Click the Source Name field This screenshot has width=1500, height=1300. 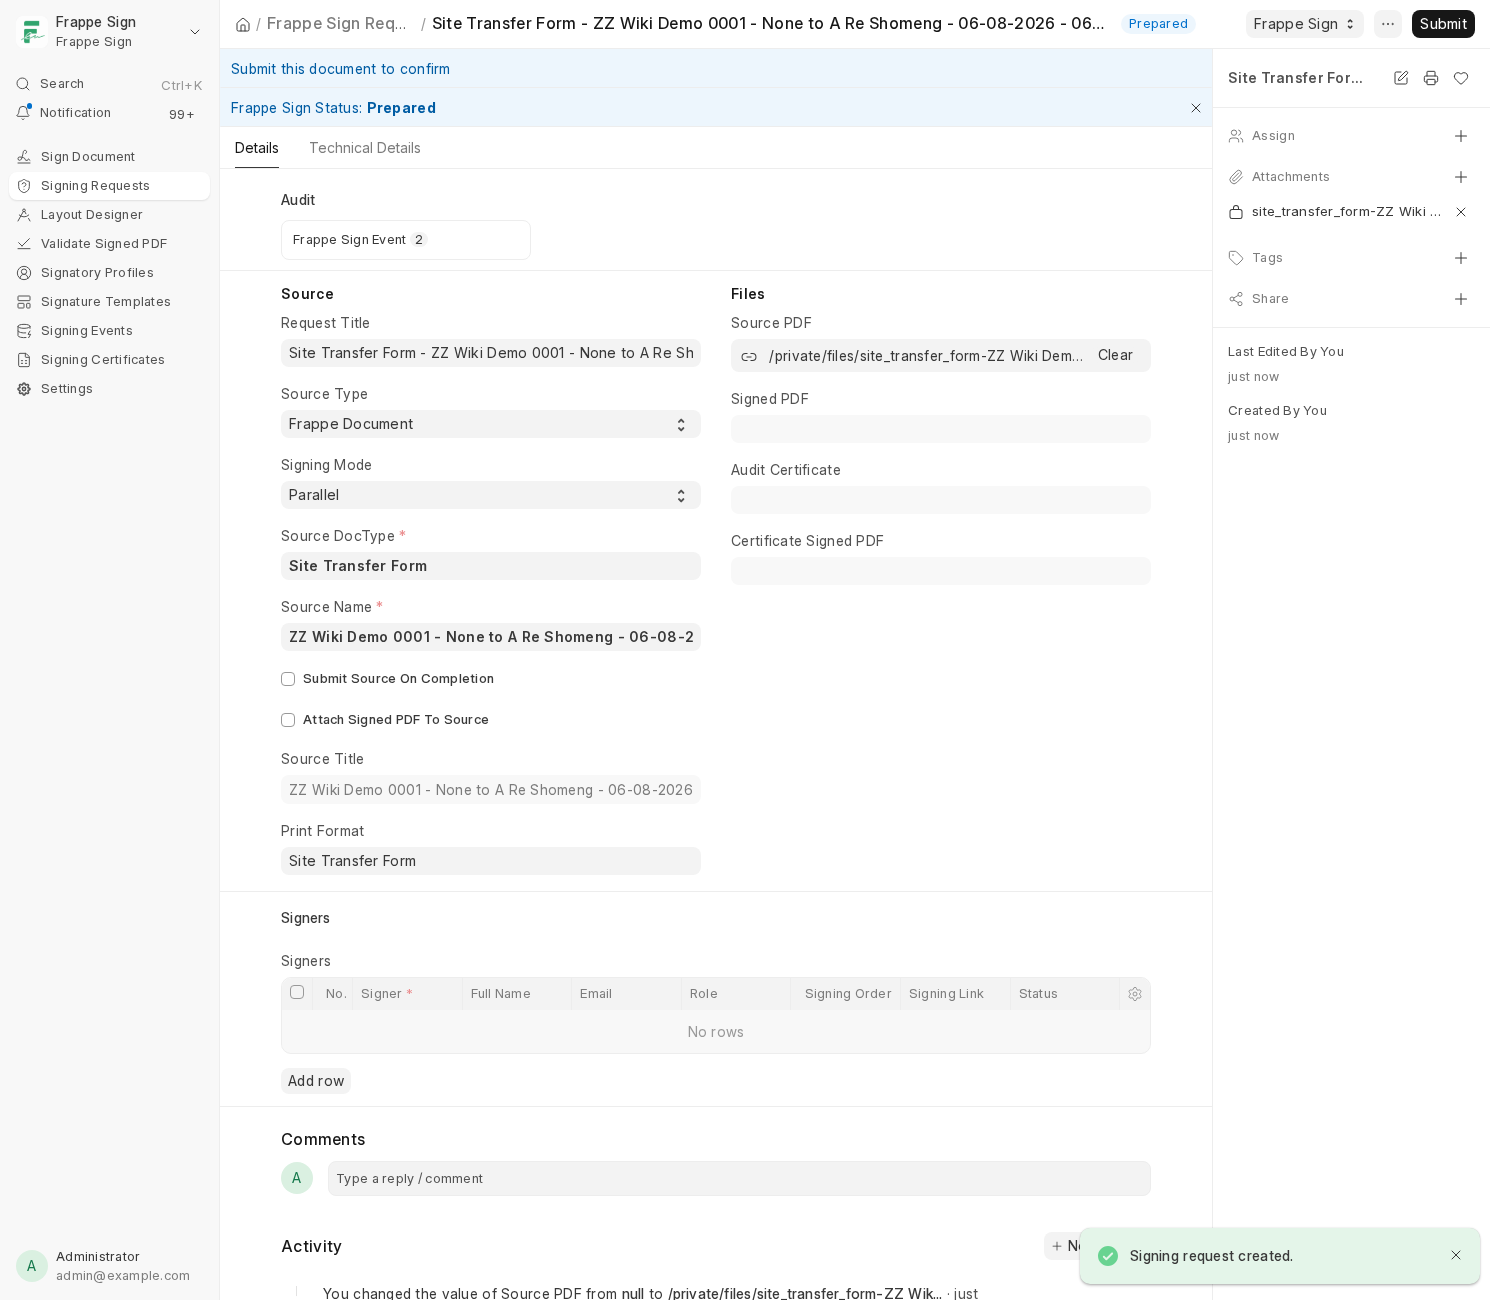pyautogui.click(x=491, y=637)
